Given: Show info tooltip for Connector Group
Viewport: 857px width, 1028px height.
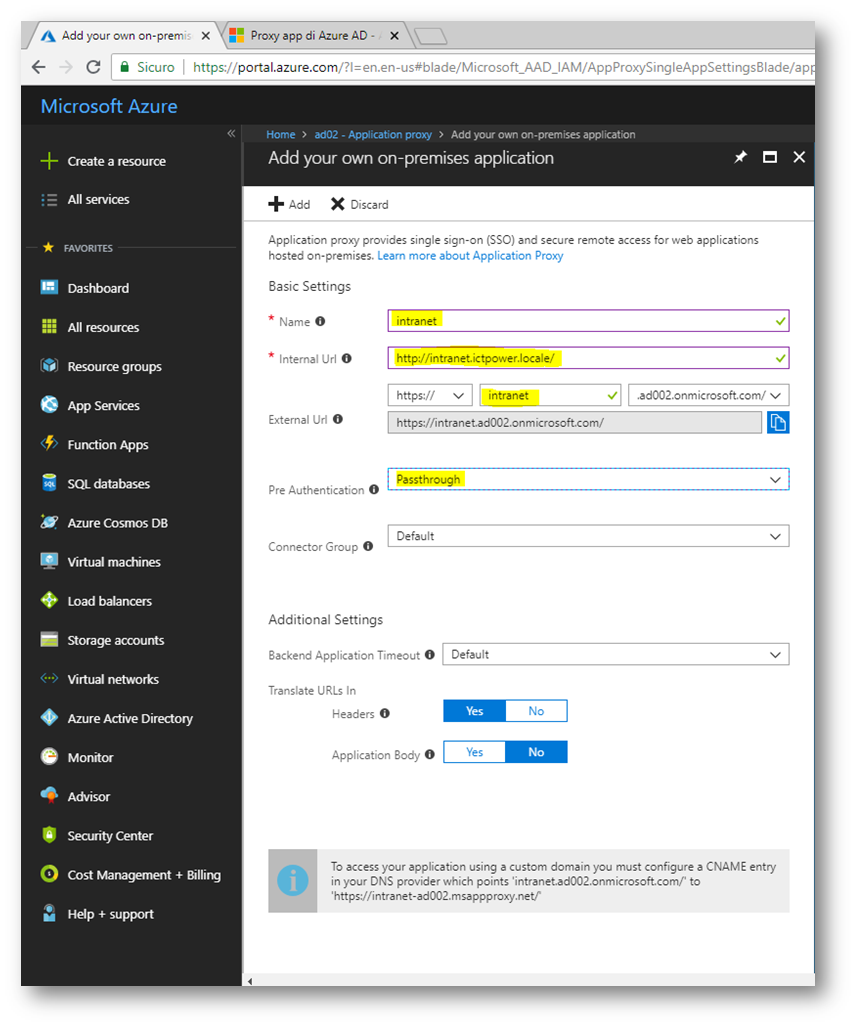Looking at the screenshot, I should pos(369,546).
